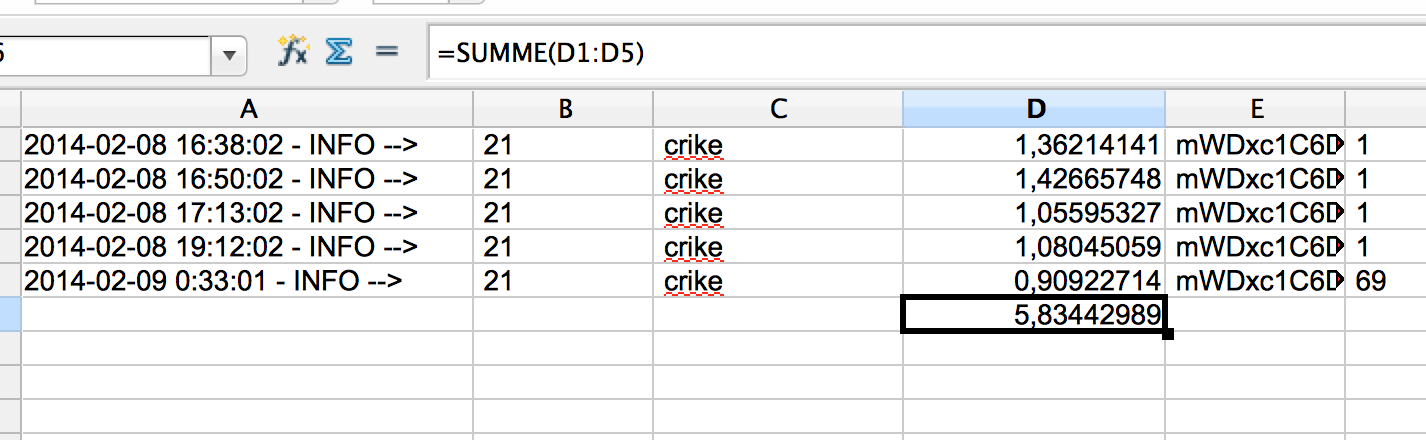Expand the Name Box dropdown arrow

click(x=229, y=55)
